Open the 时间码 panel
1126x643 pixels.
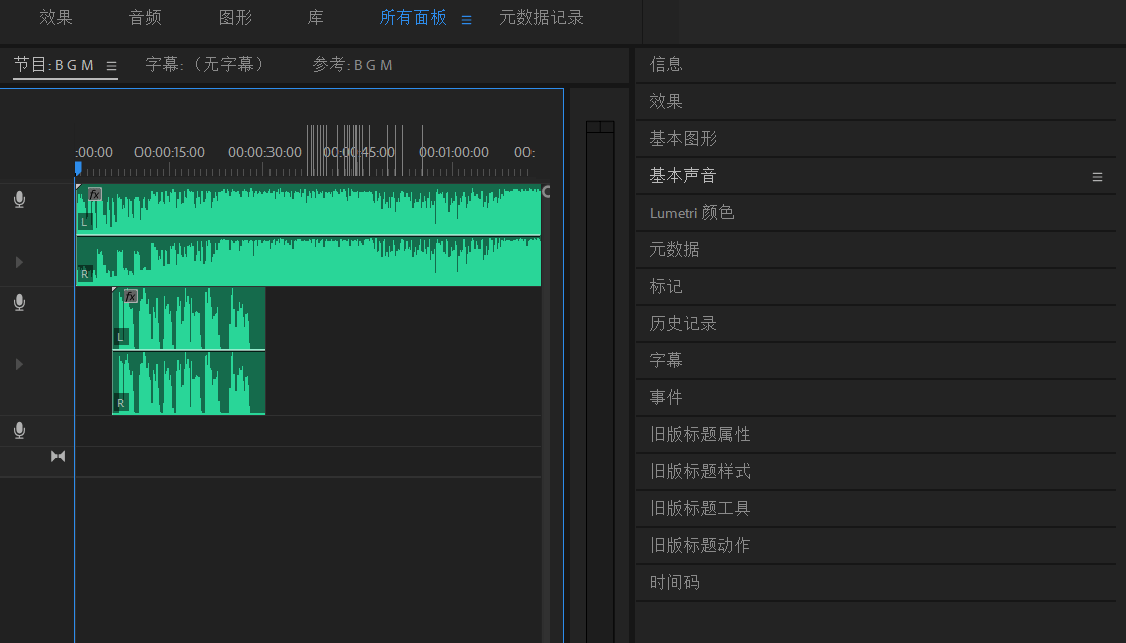[876, 582]
